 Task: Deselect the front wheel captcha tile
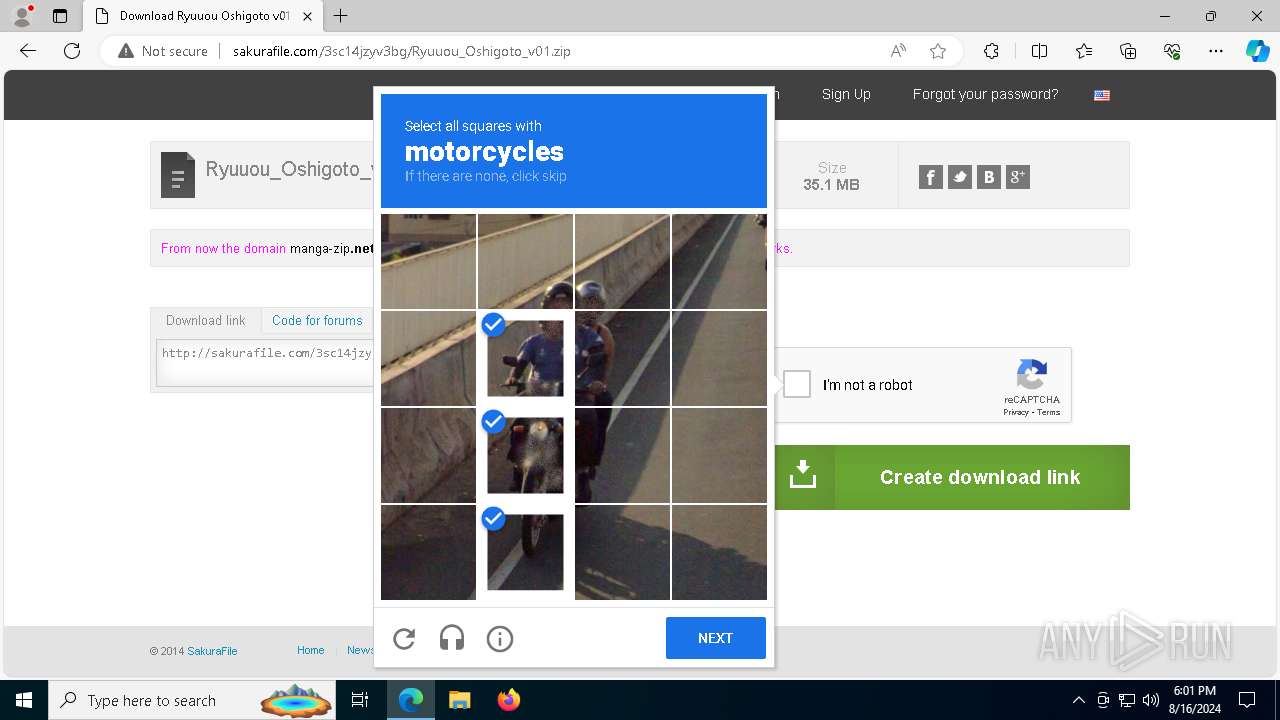pyautogui.click(x=525, y=552)
